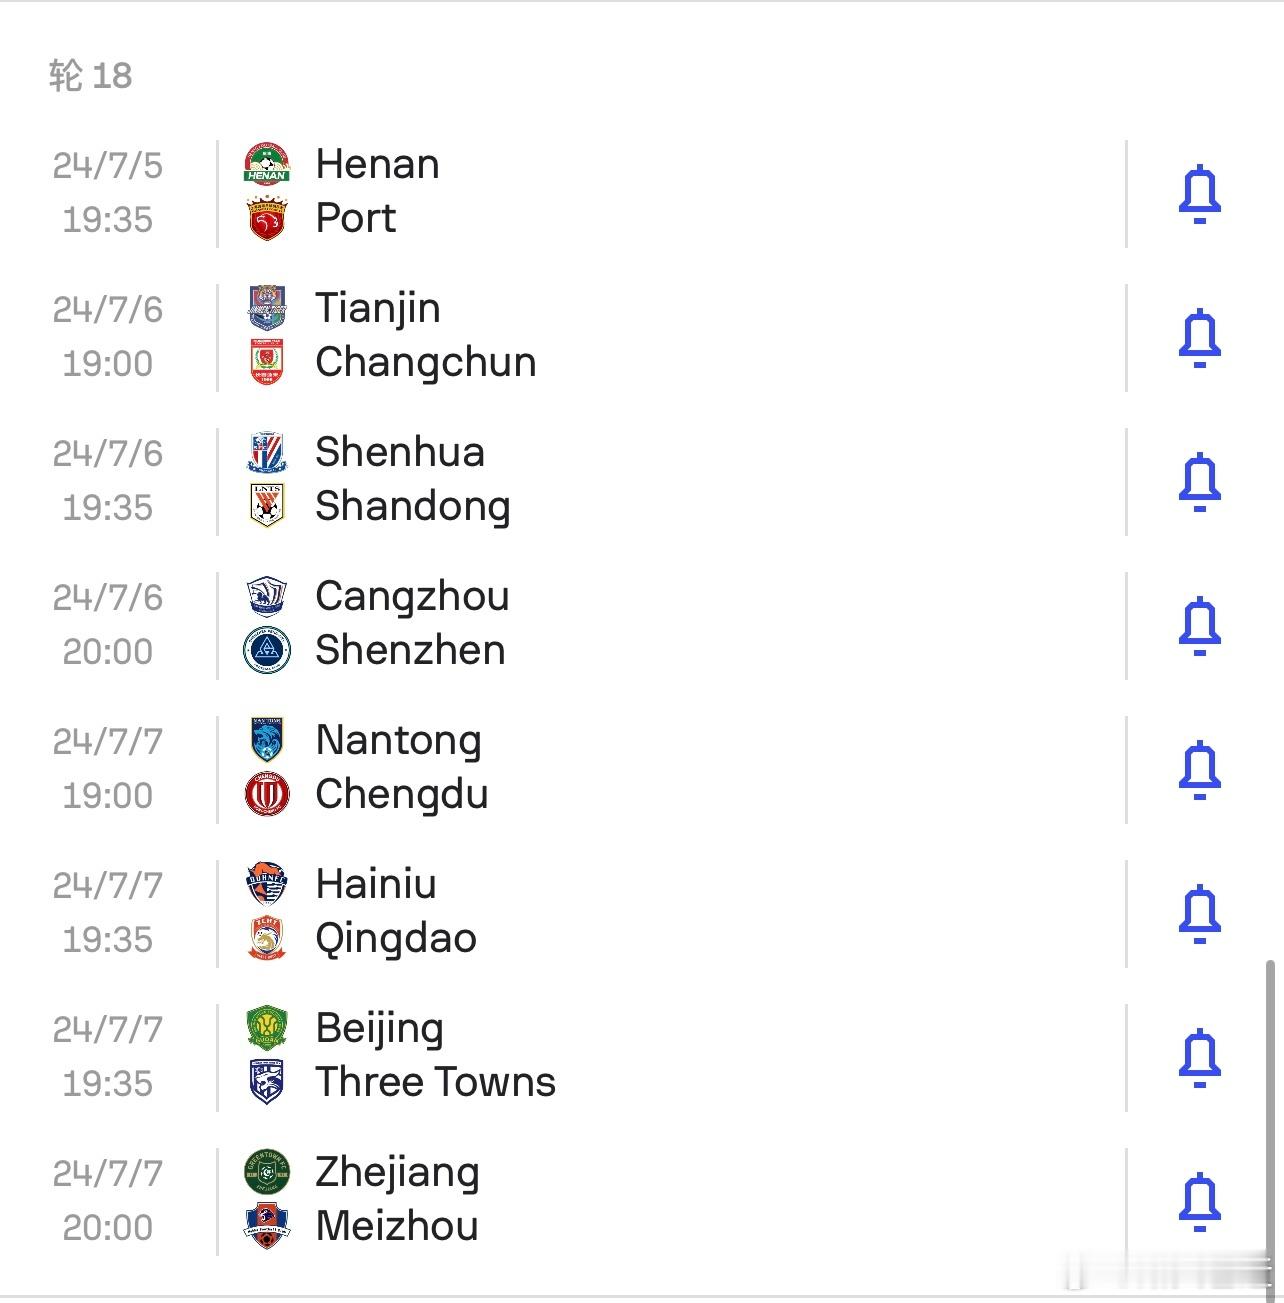Select the Meizhou team name
Viewport: 1284px width, 1303px height.
397,1226
